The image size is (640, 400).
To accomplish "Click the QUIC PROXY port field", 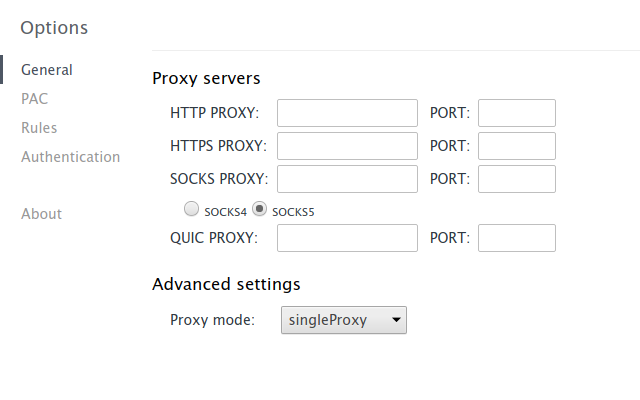I will (517, 238).
